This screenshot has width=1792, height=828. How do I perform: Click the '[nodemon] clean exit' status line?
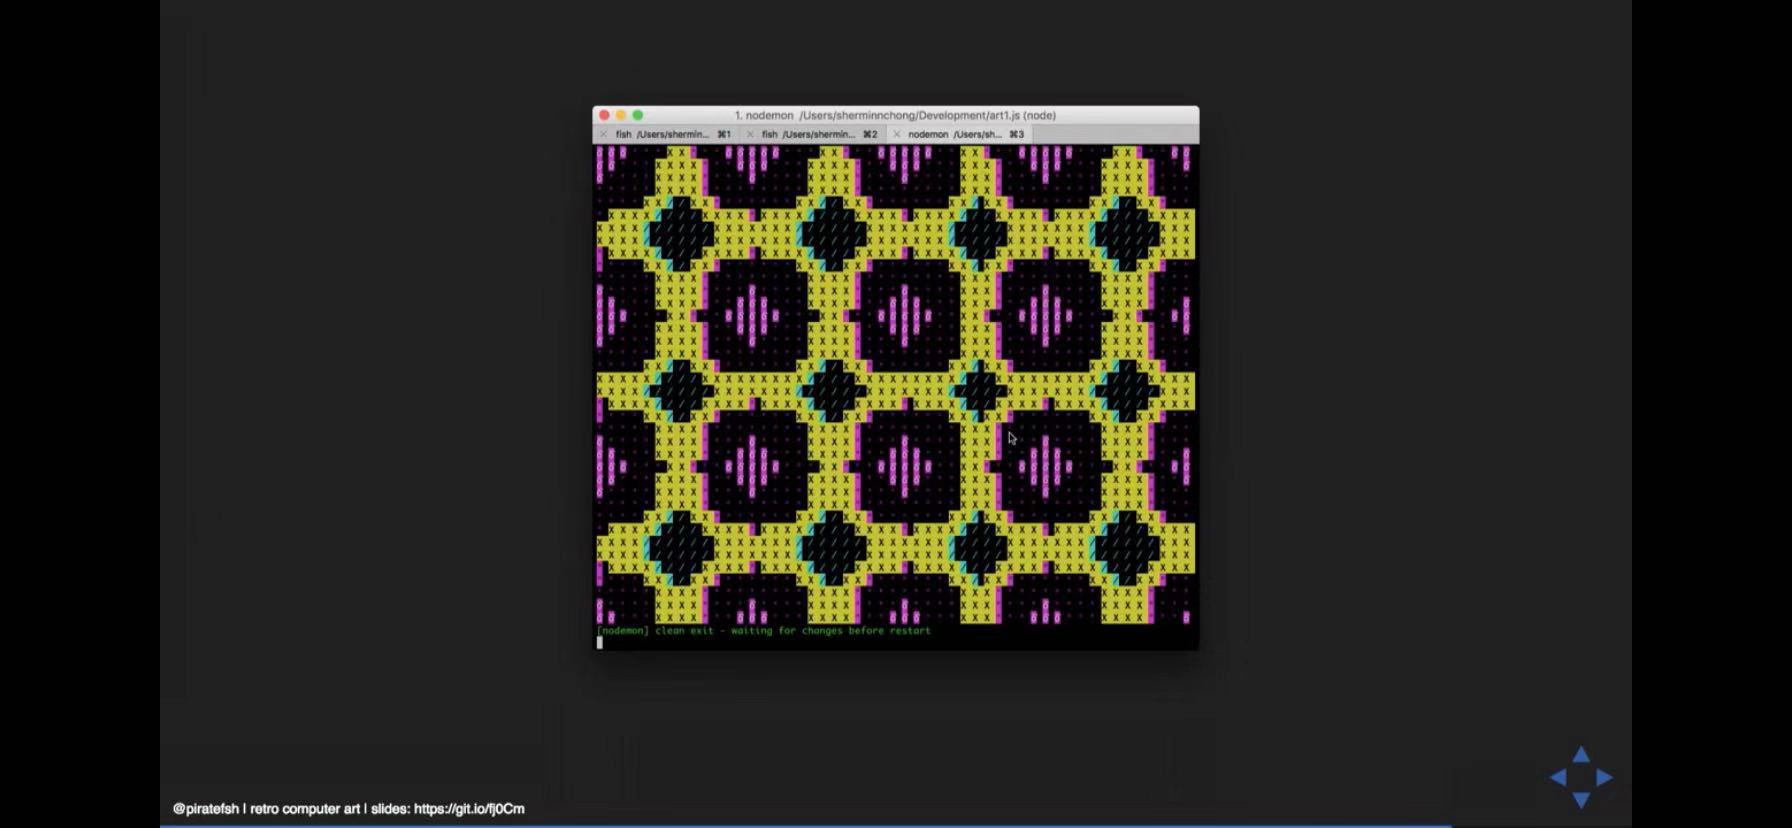coord(764,631)
